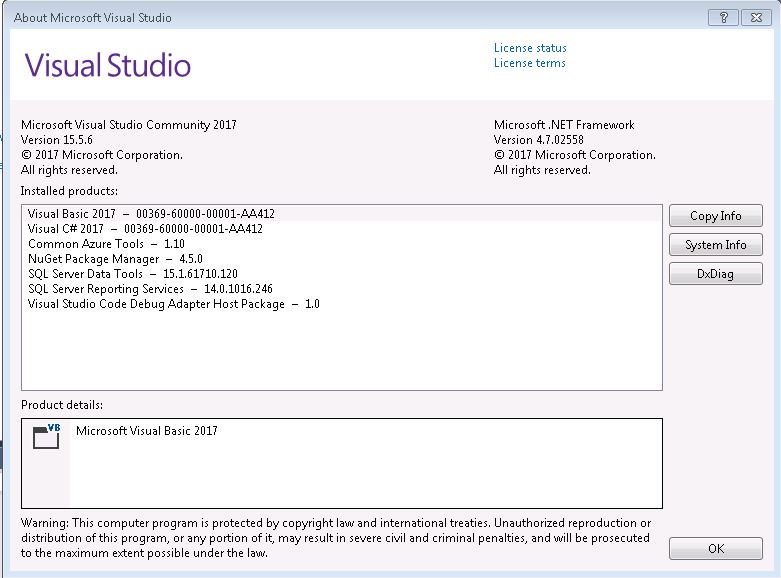Click the Microsoft .NET Framework label
This screenshot has height=578, width=781.
coord(564,125)
